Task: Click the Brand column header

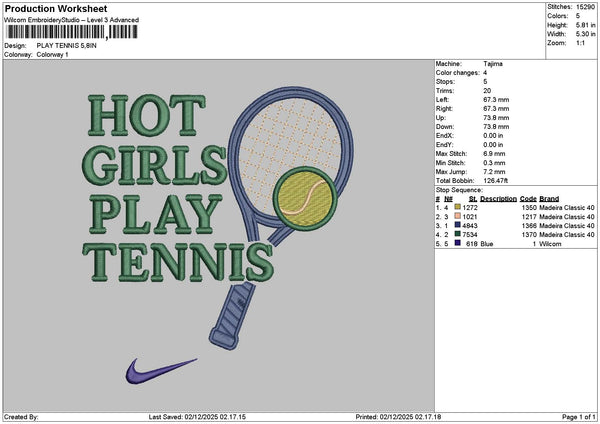Action: (548, 198)
